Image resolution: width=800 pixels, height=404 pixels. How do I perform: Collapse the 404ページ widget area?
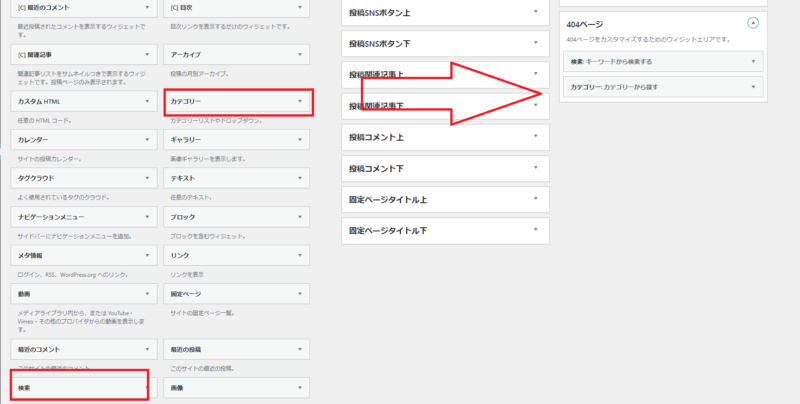(753, 21)
